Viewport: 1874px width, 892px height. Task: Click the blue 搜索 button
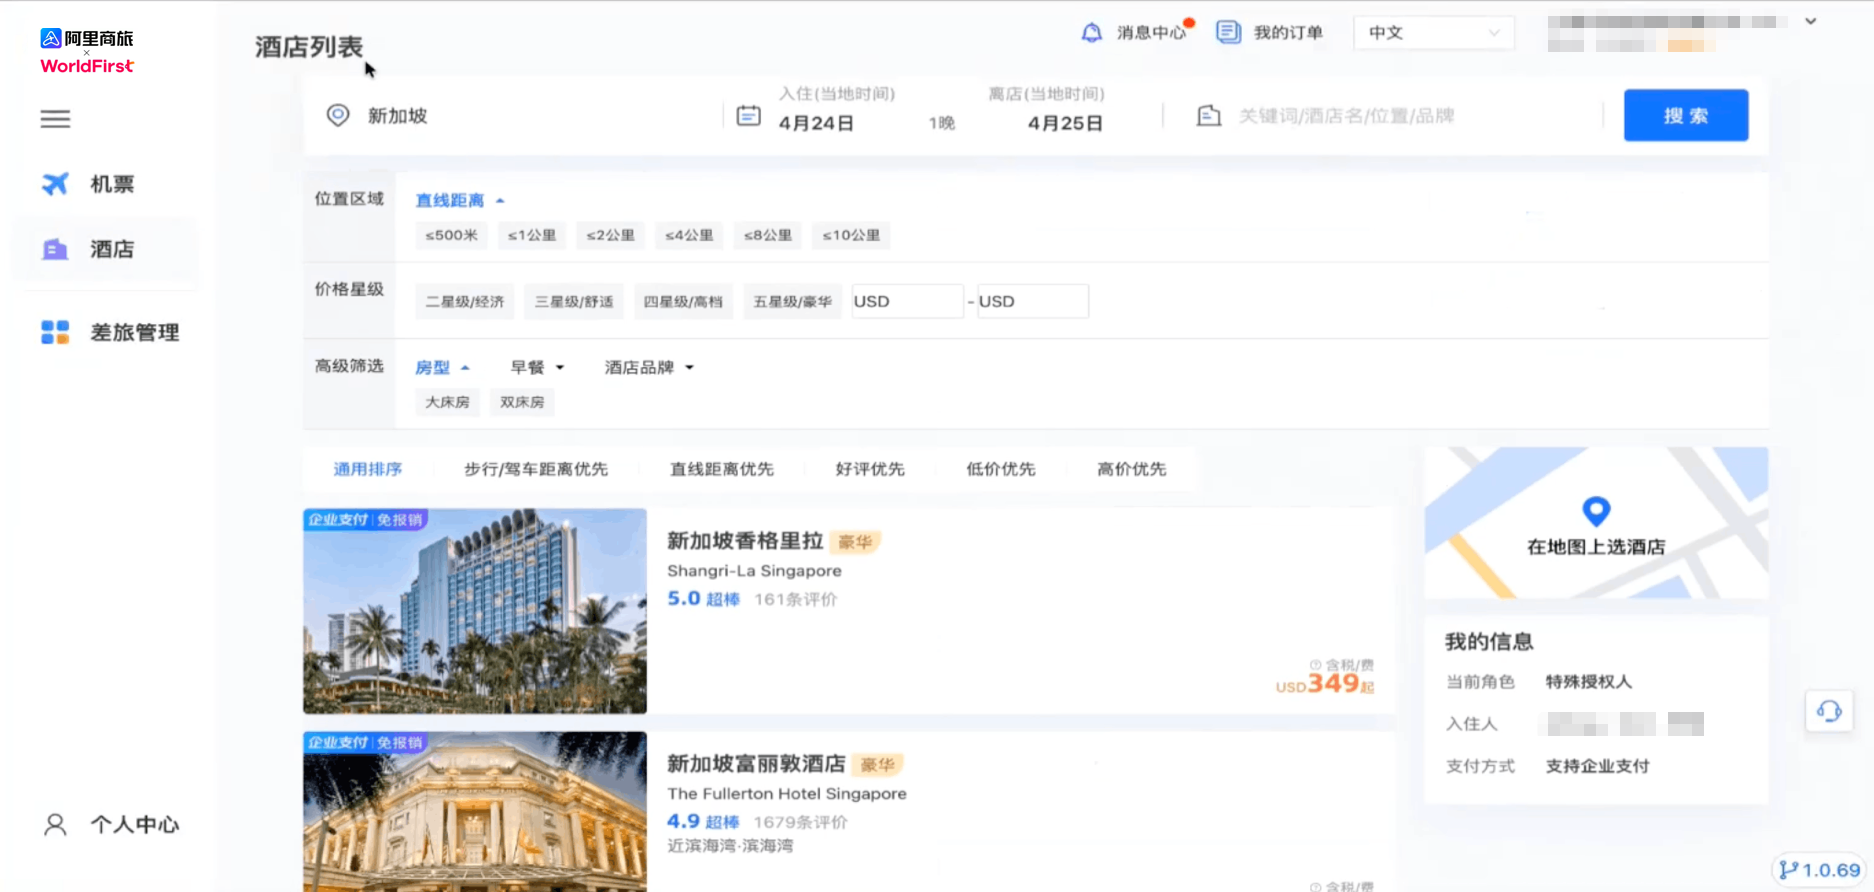[1685, 115]
